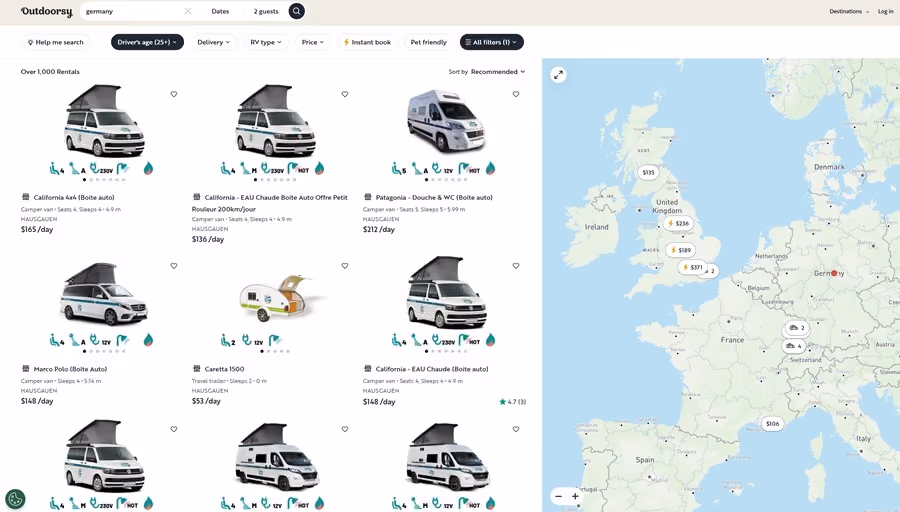Open cookie preferences icon
Viewport: 900px width, 512px height.
pos(15,498)
